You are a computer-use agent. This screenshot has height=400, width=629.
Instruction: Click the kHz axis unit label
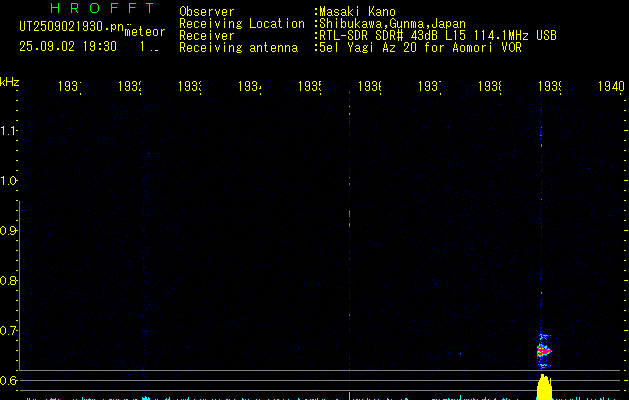10,82
